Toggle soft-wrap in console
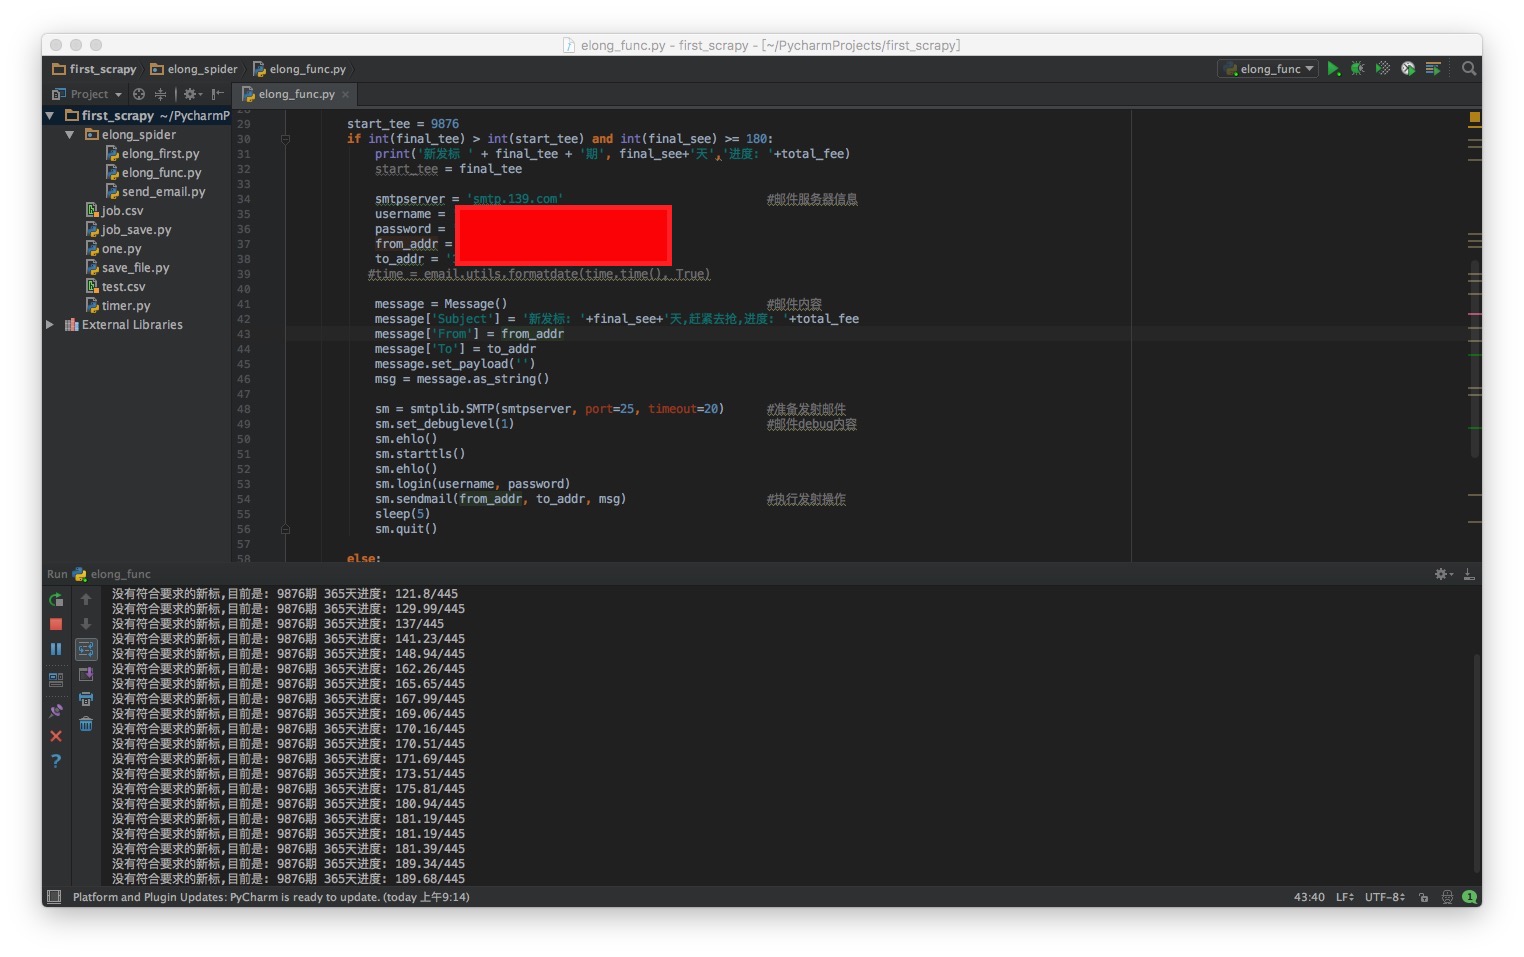Screen dimensions: 1524x957 86,649
